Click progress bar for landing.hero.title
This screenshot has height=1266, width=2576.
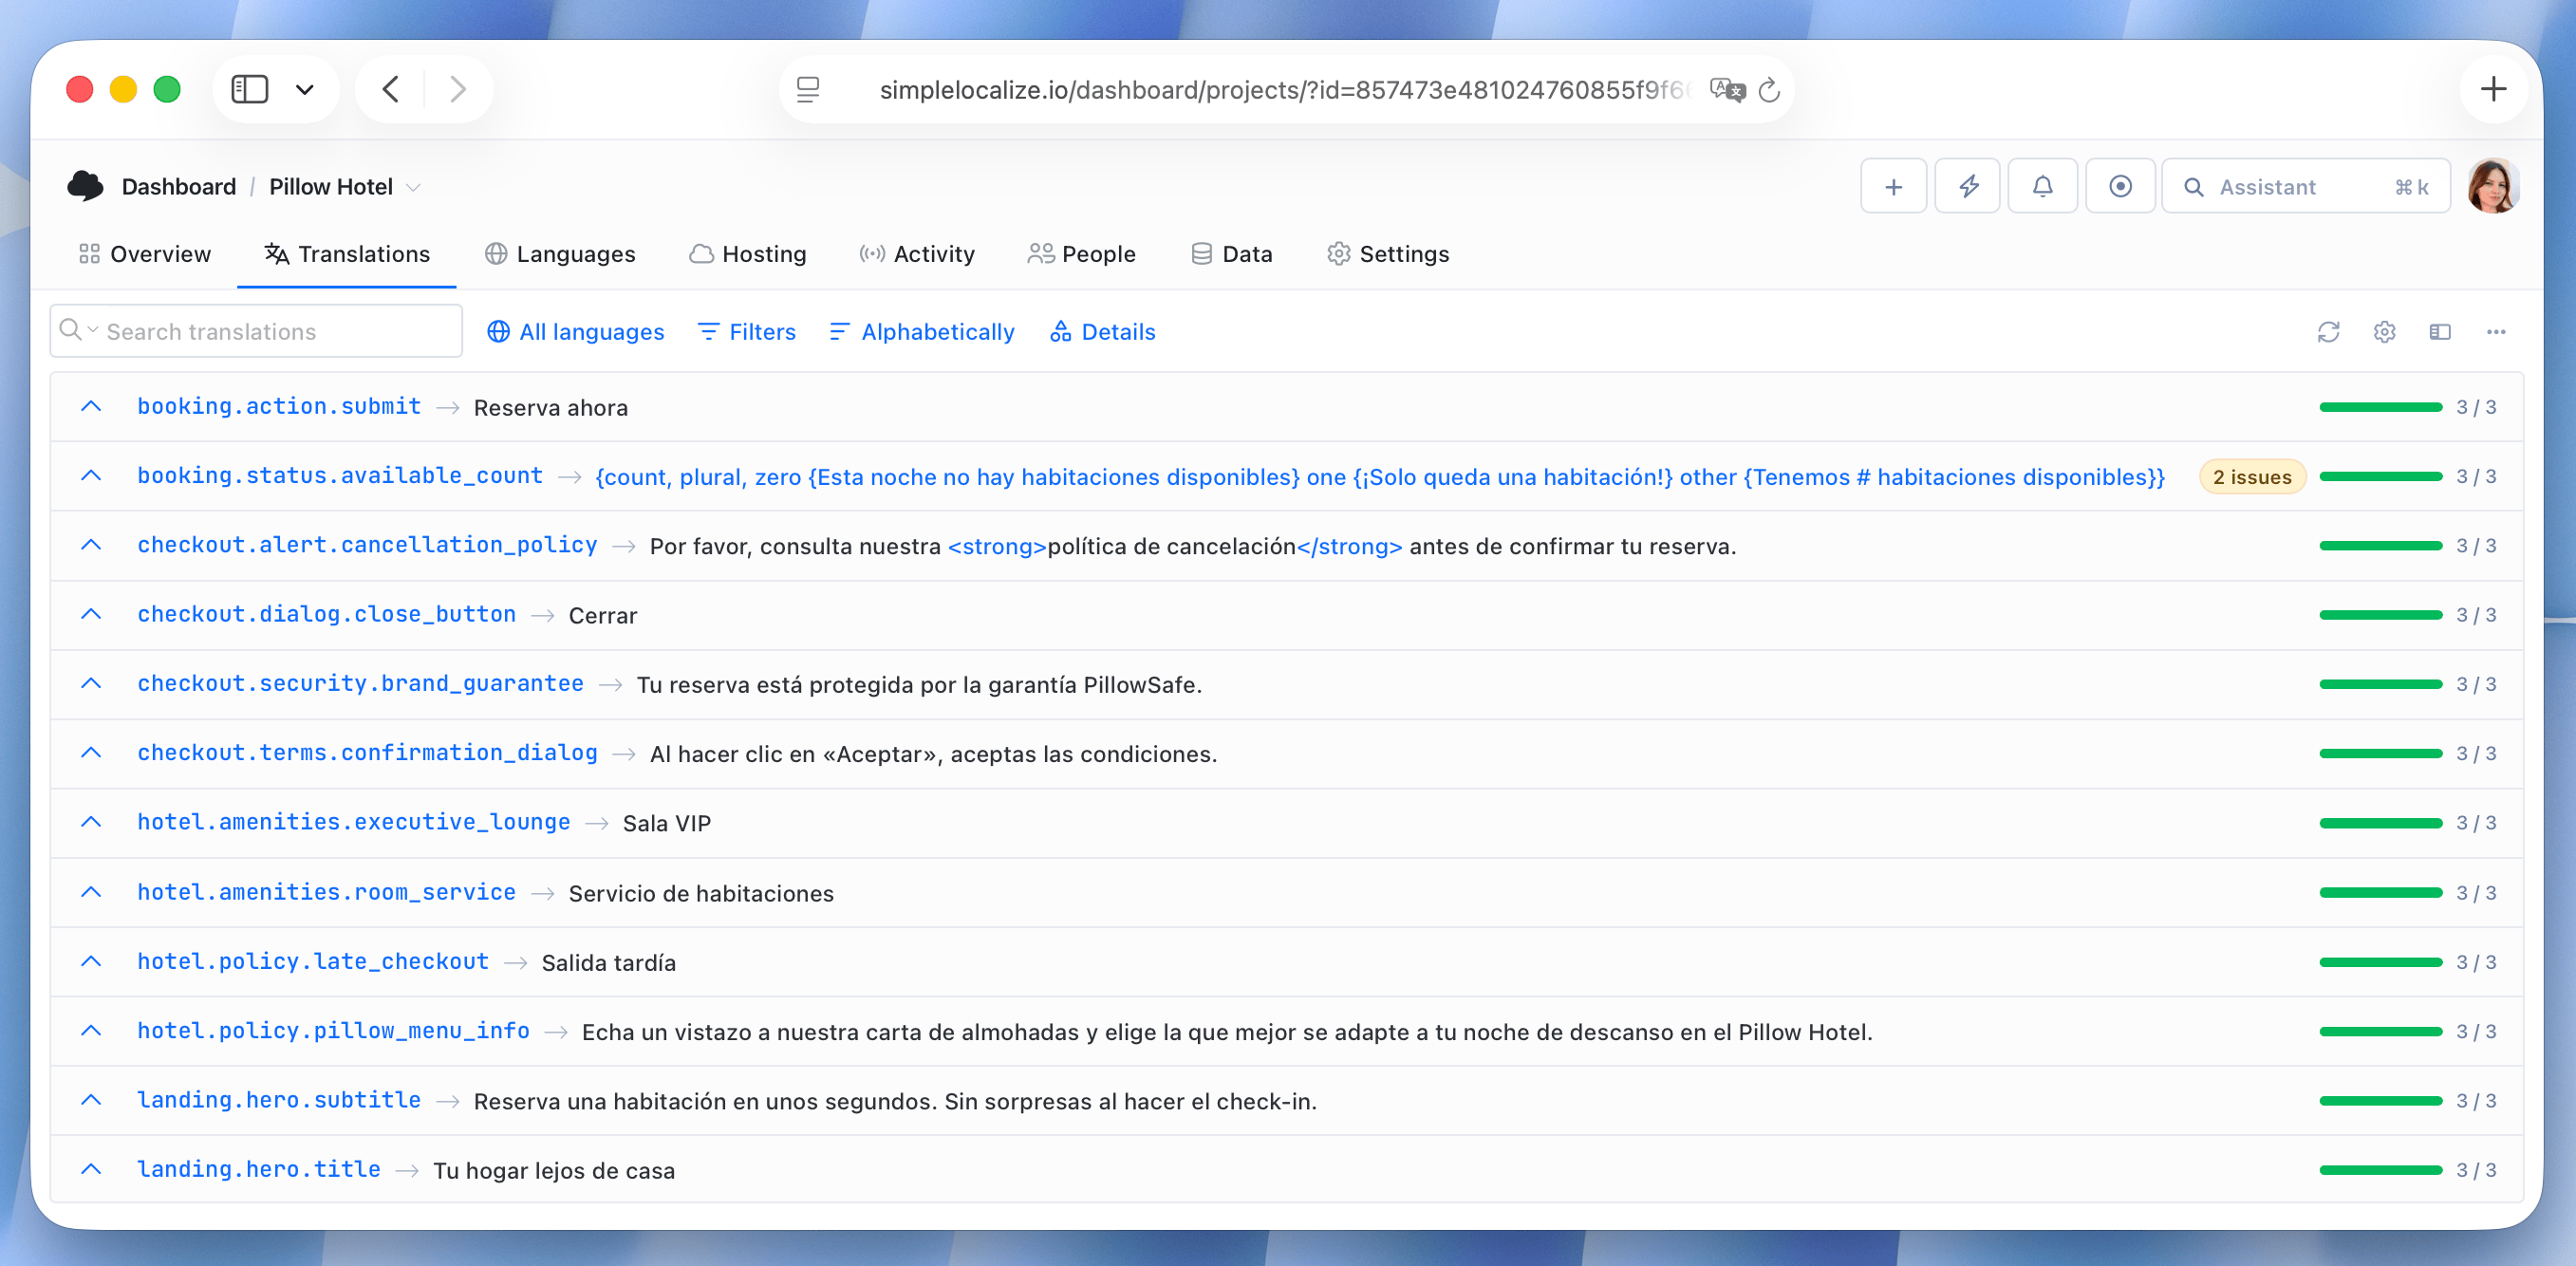[x=2380, y=1170]
